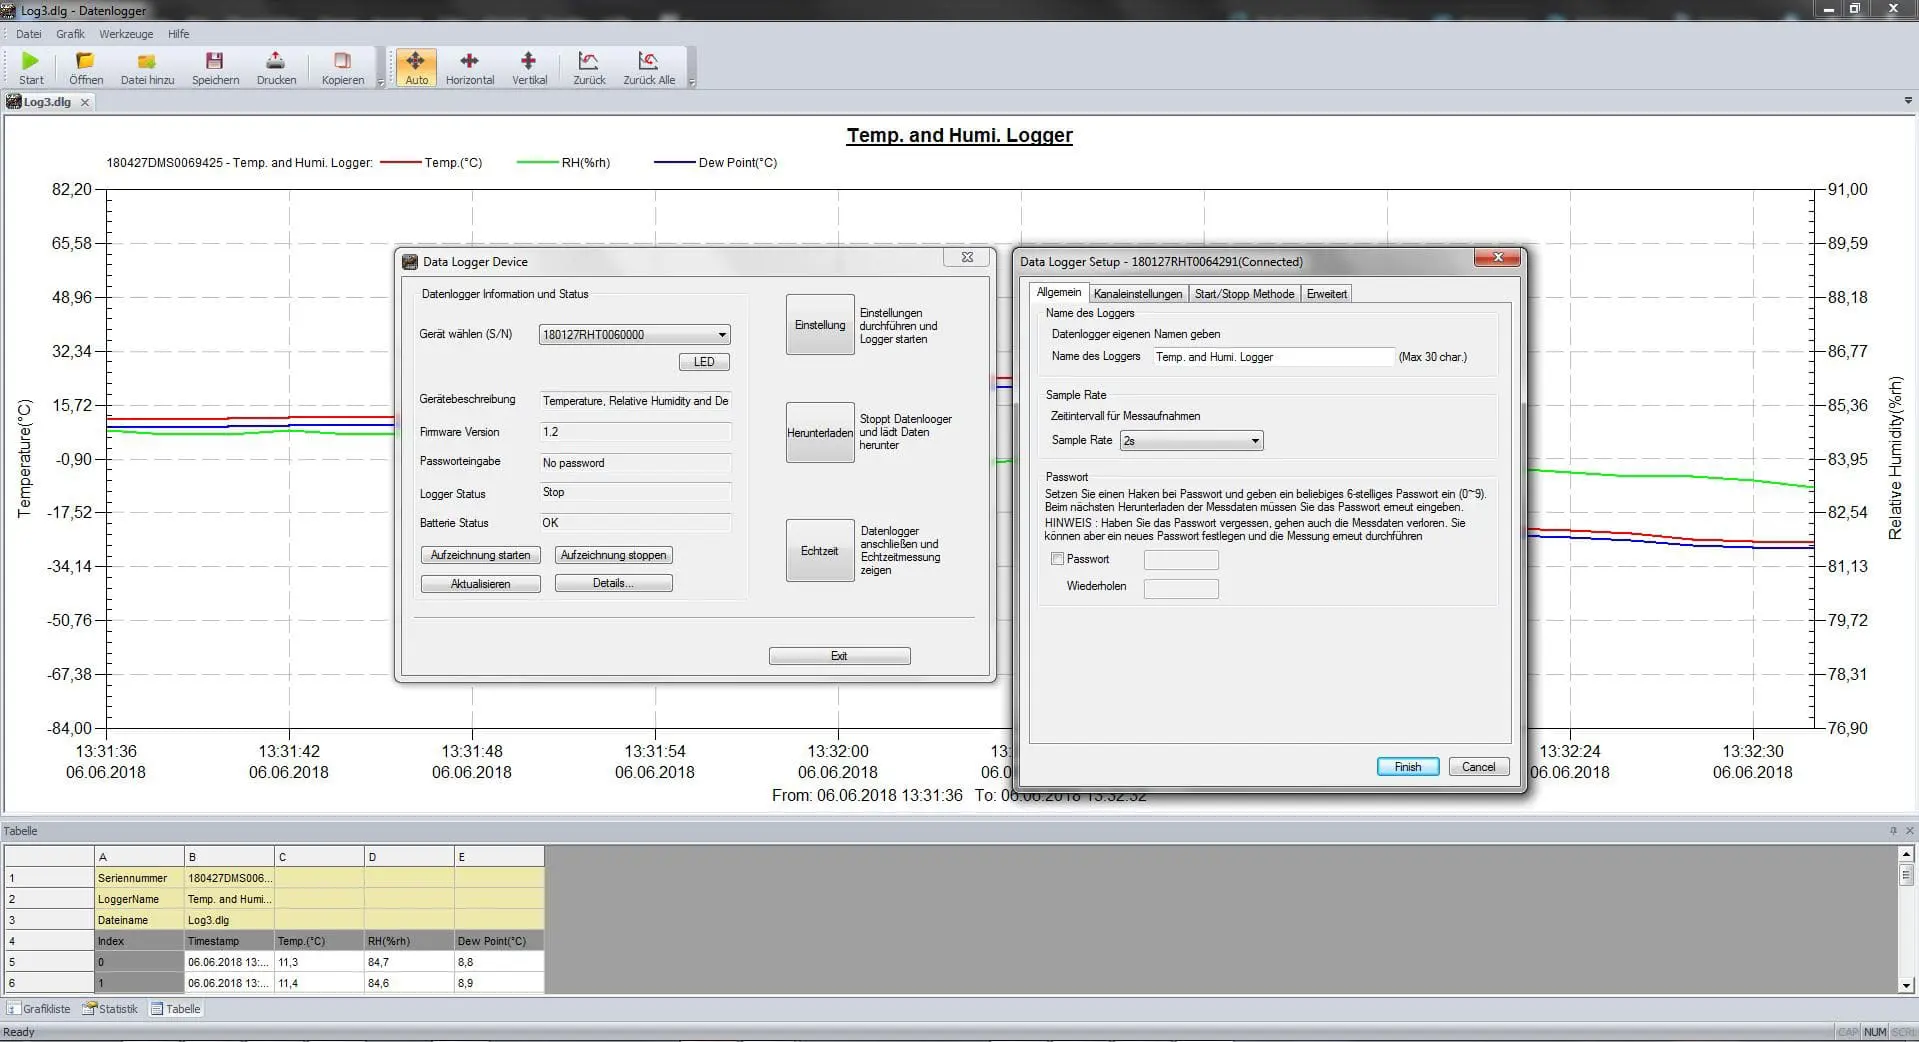Switch to the Kanaleinstellungen tab

click(1137, 294)
